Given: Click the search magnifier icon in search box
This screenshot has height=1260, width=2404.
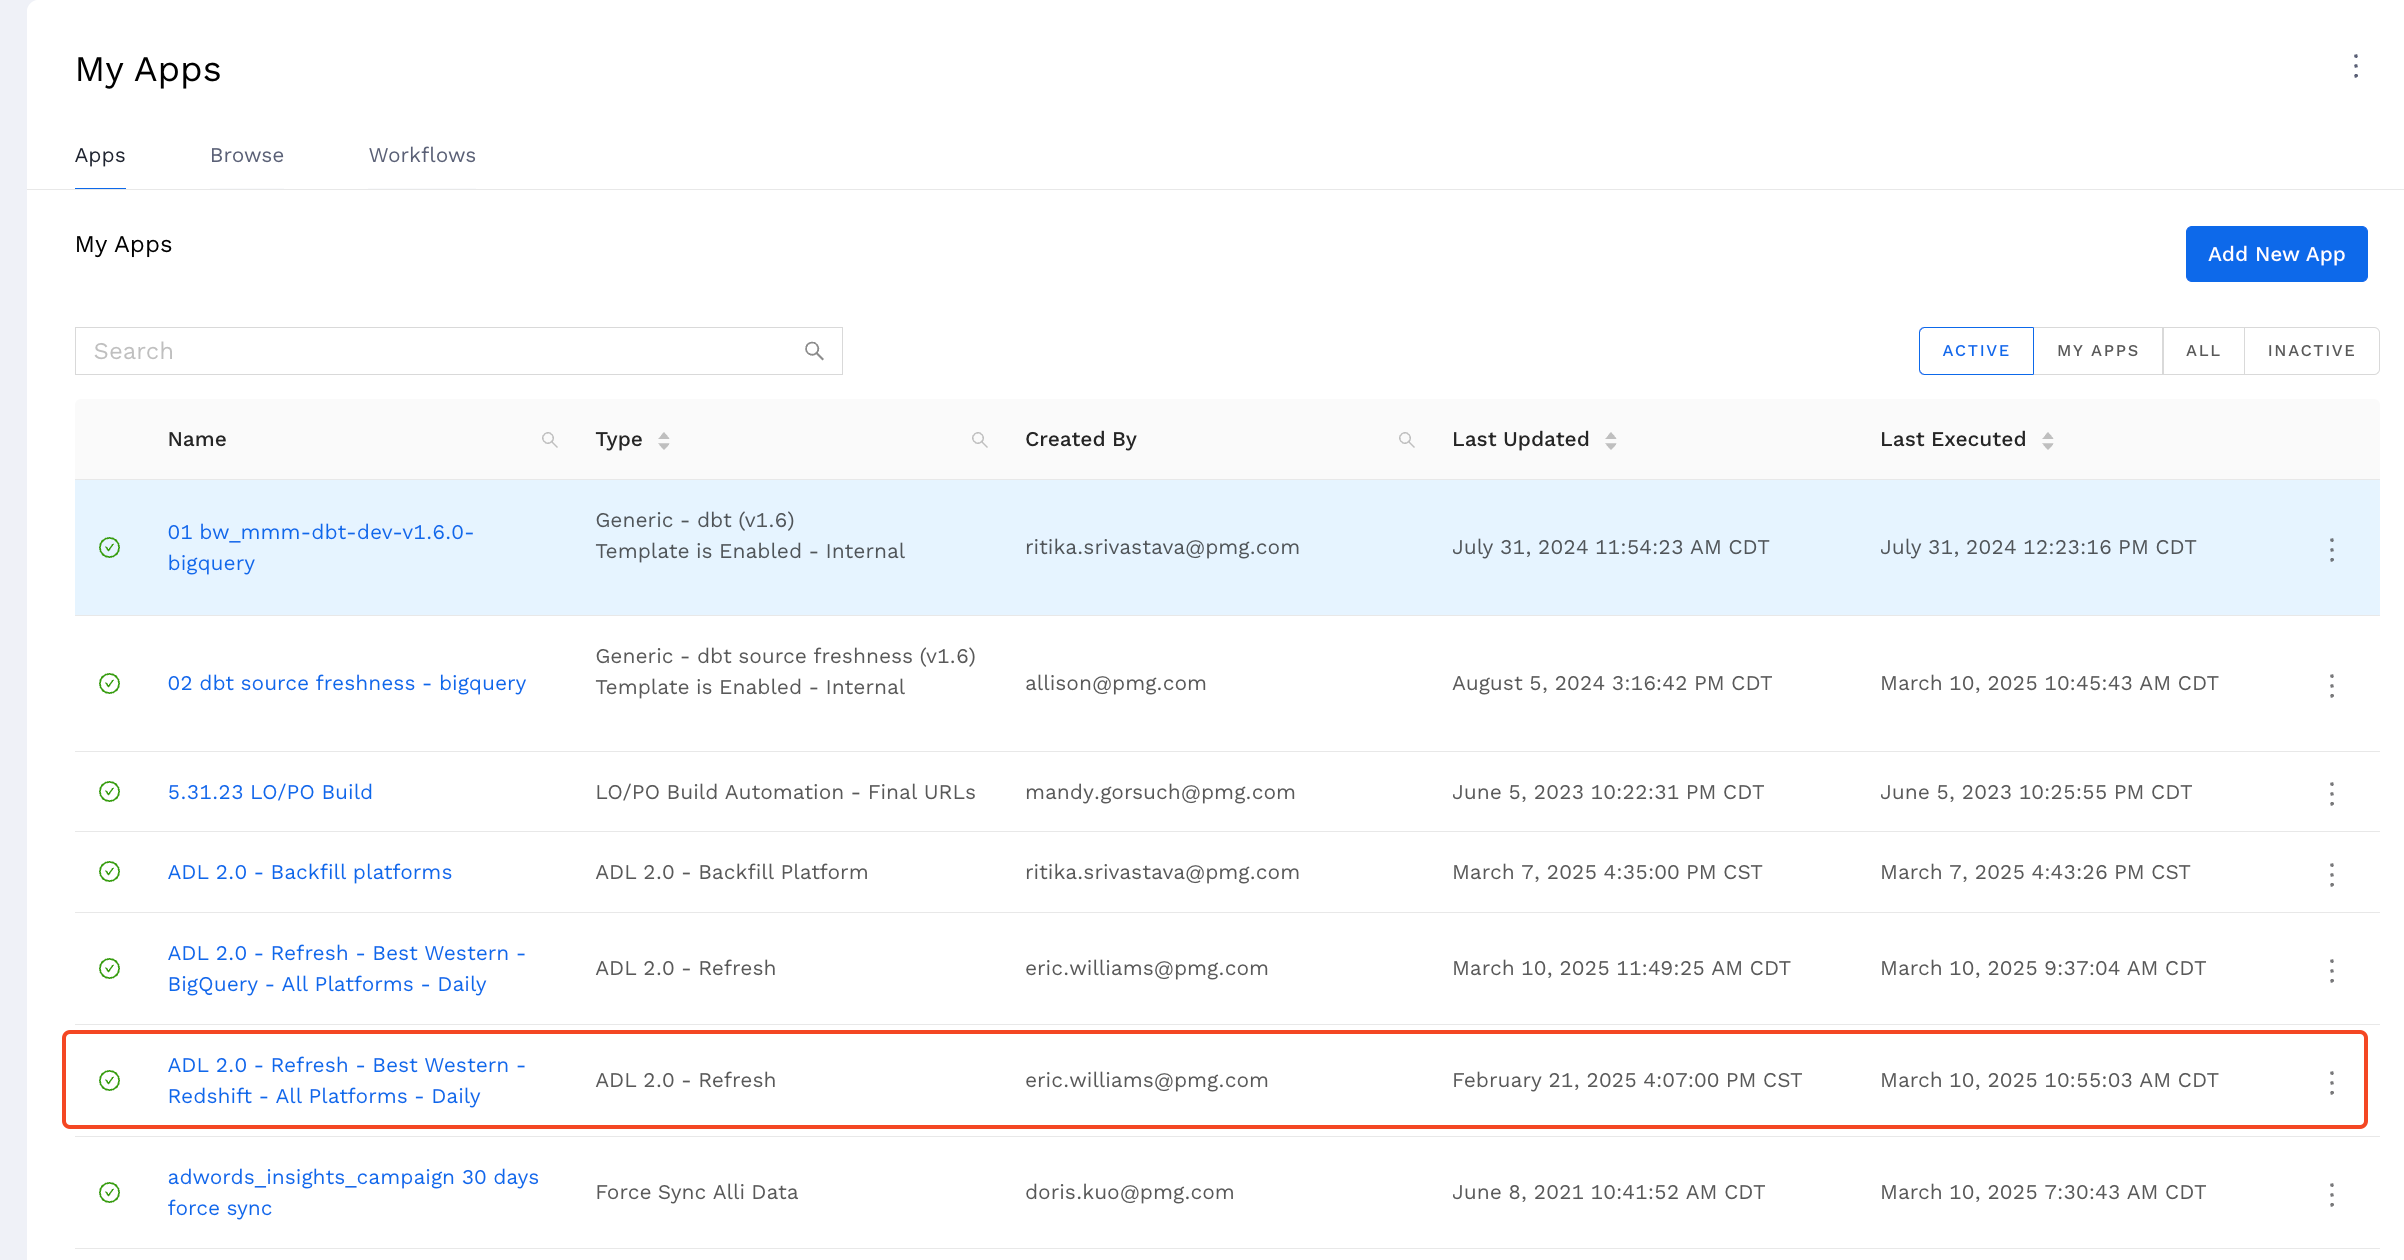Looking at the screenshot, I should [814, 351].
